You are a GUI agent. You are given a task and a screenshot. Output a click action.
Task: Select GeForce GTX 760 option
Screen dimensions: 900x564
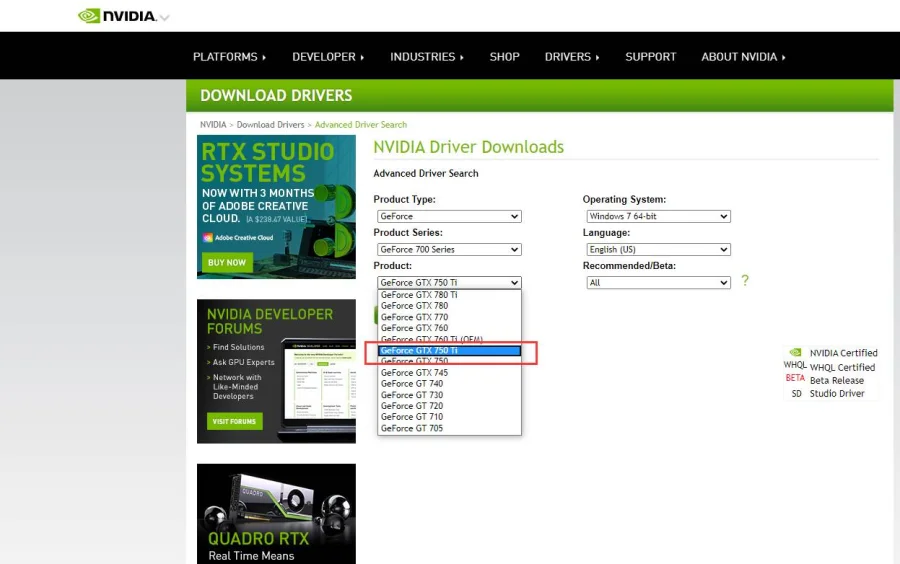point(449,328)
